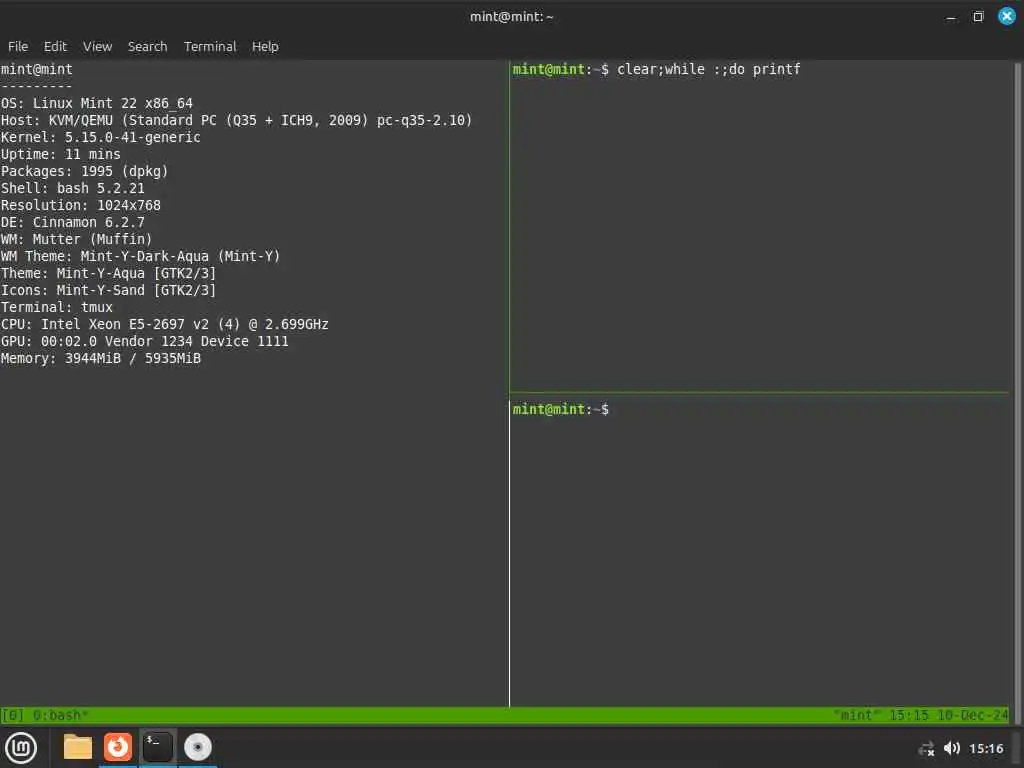Image resolution: width=1024 pixels, height=768 pixels.
Task: Open the volume speaker tray icon
Action: tap(952, 748)
